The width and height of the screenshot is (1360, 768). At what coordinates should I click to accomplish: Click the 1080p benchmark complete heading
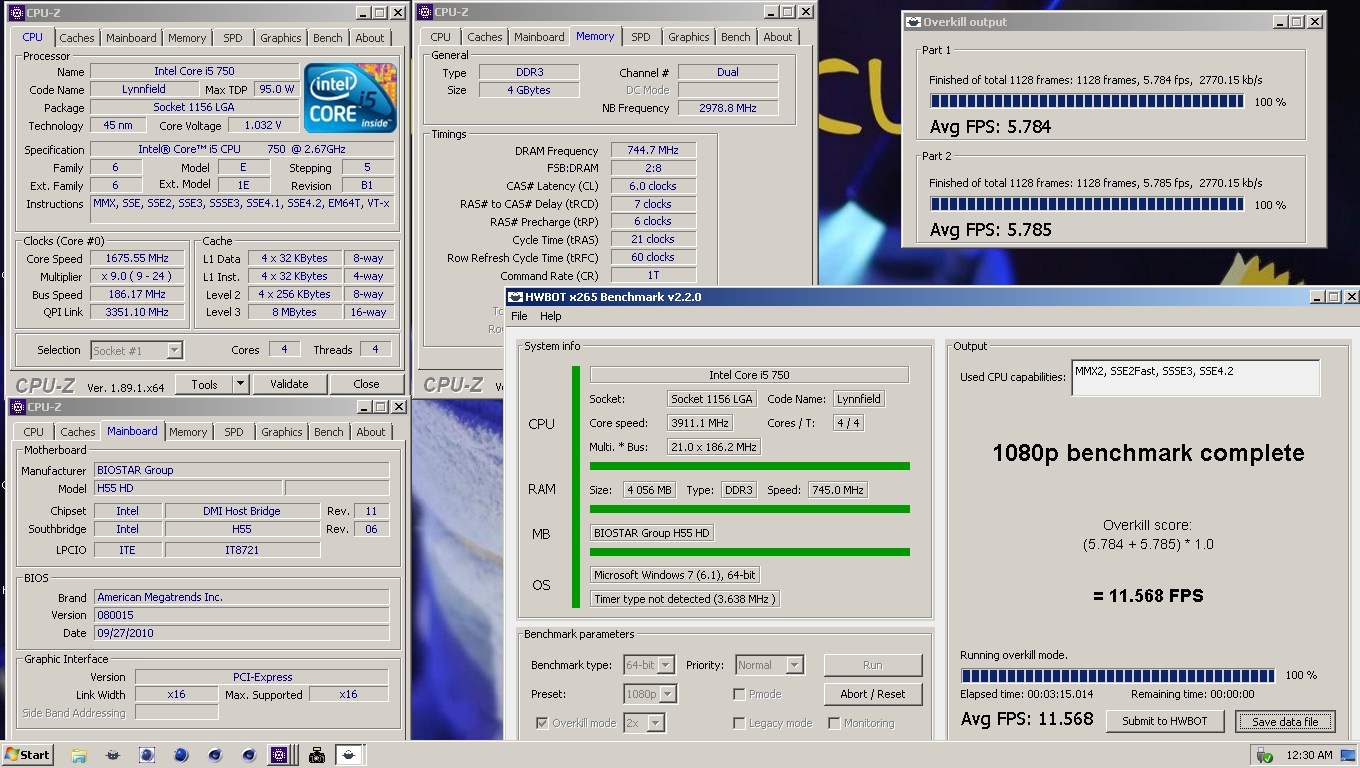coord(1148,453)
